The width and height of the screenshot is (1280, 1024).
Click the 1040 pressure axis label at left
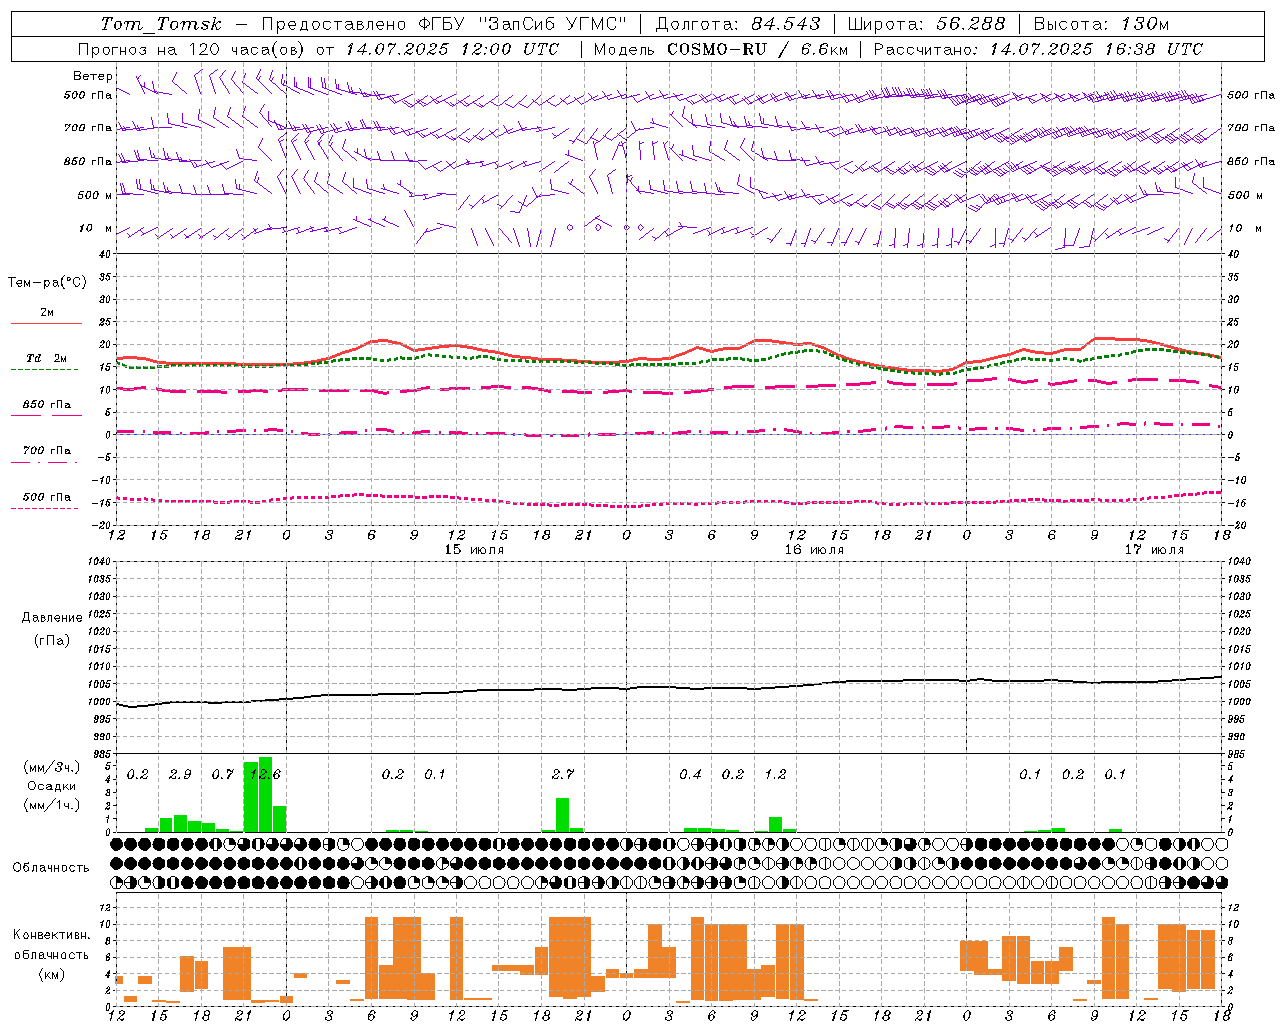[97, 562]
